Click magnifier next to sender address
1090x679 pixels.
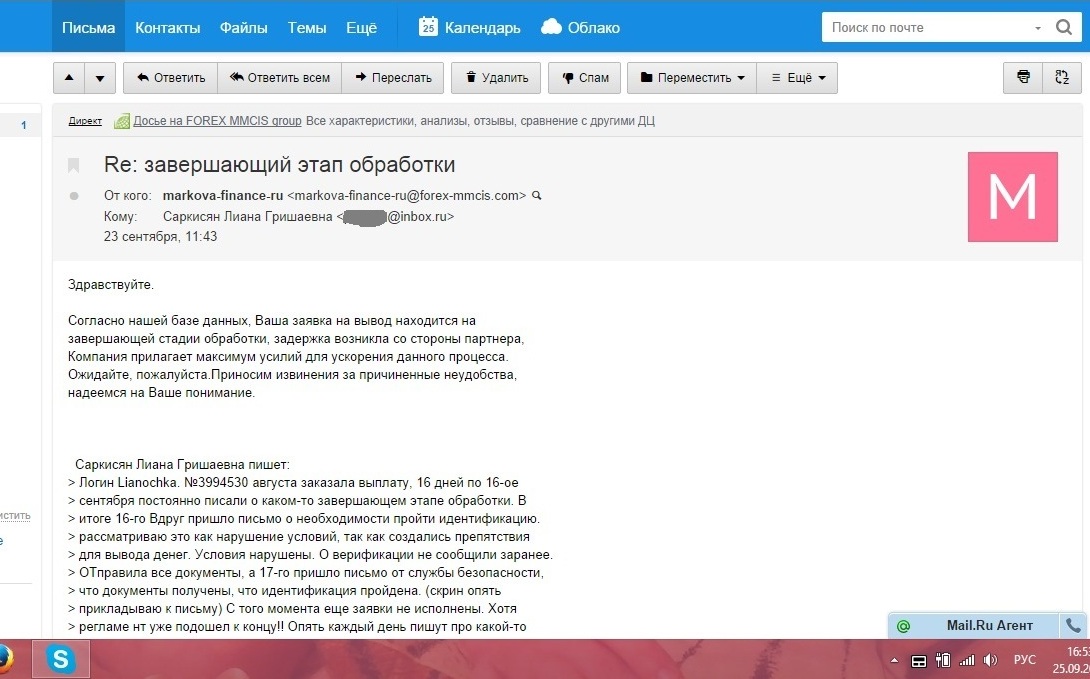(x=537, y=196)
